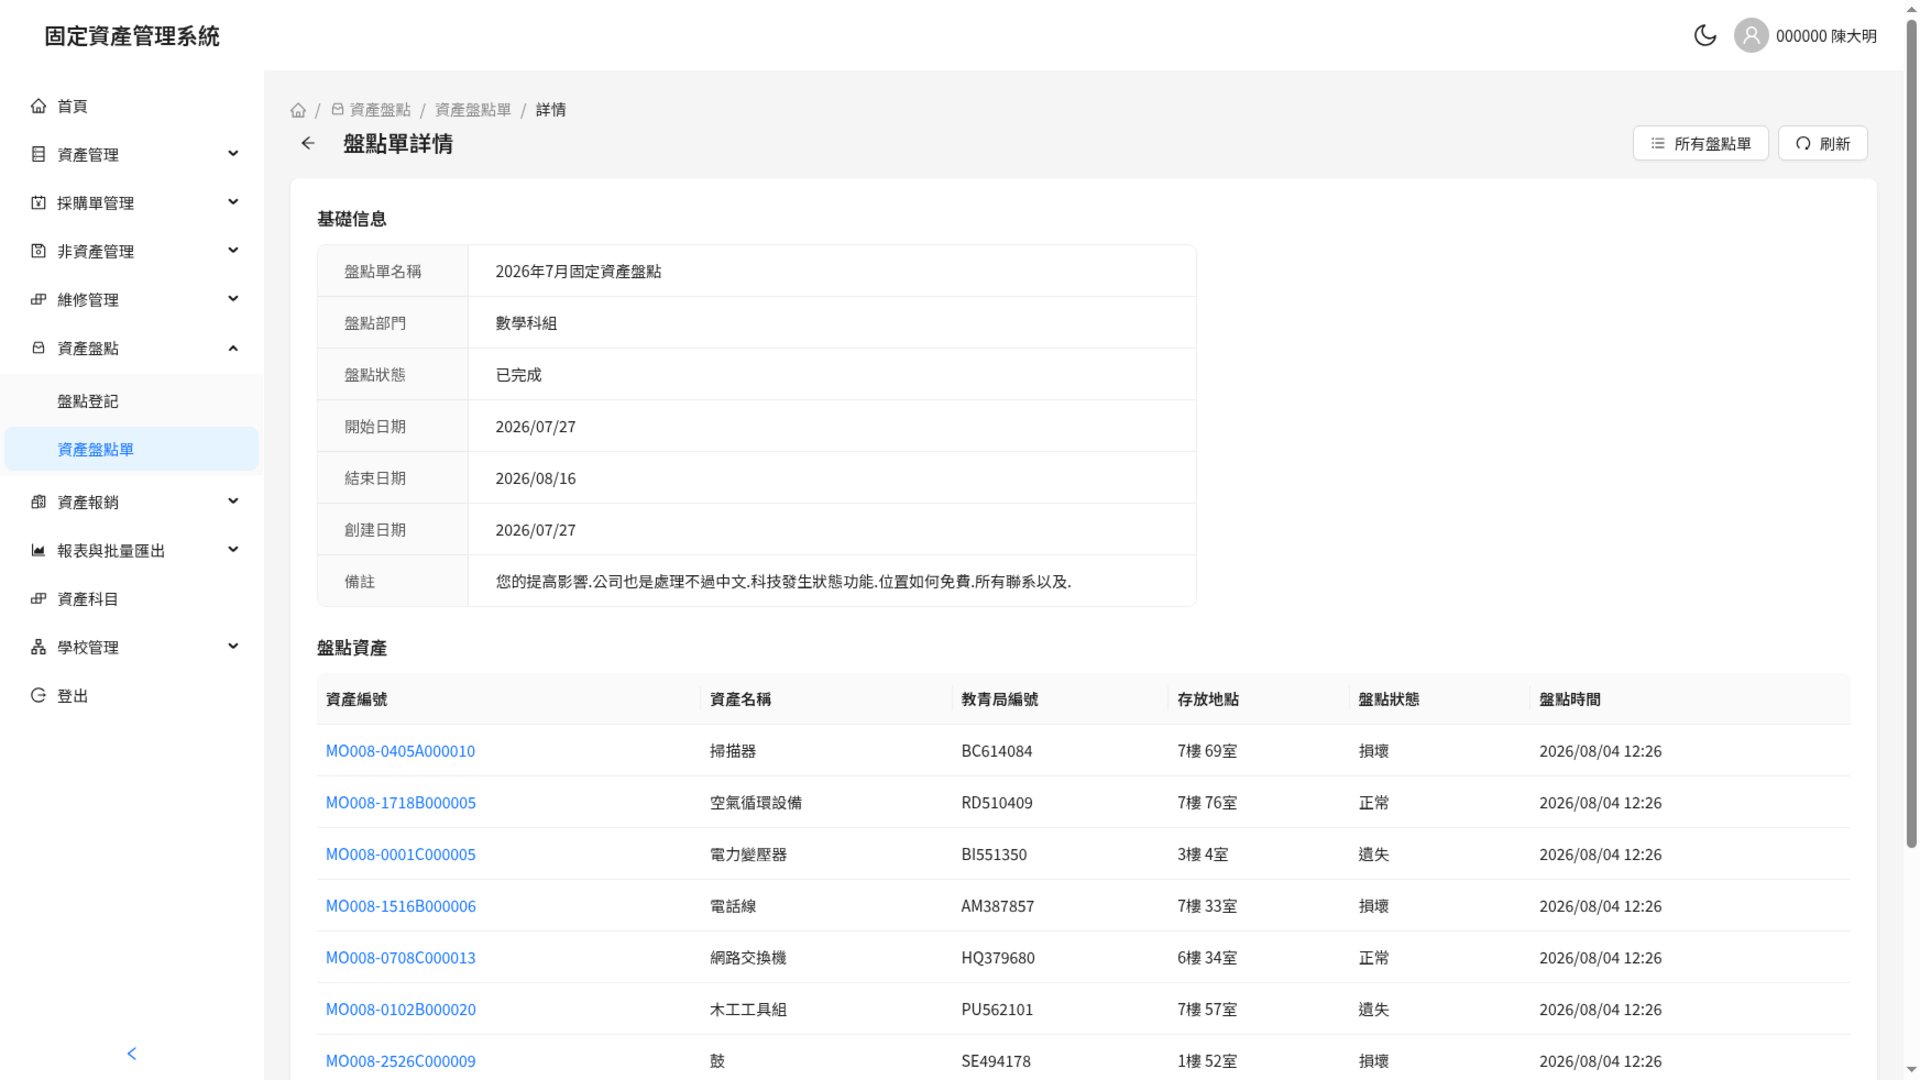This screenshot has width=1920, height=1080.
Task: Select the text 2026年7月固定資產盤點
Action: click(x=578, y=272)
